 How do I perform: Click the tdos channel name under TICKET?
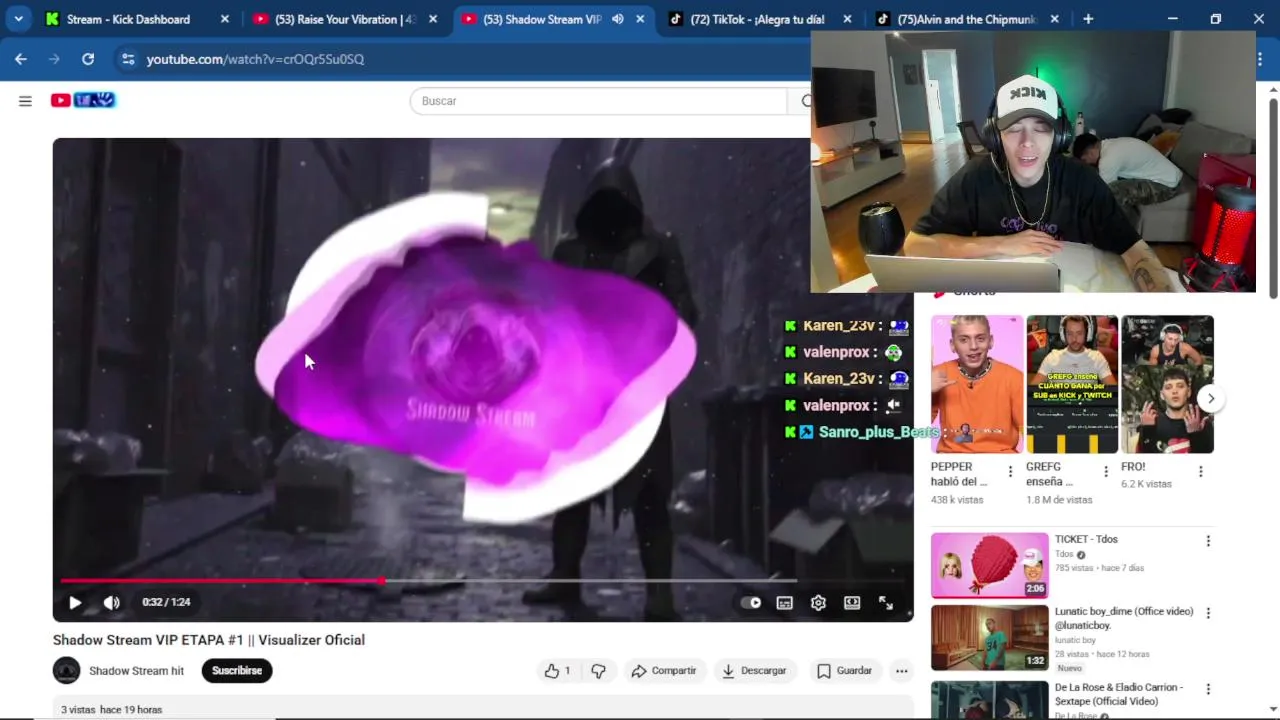point(1064,555)
